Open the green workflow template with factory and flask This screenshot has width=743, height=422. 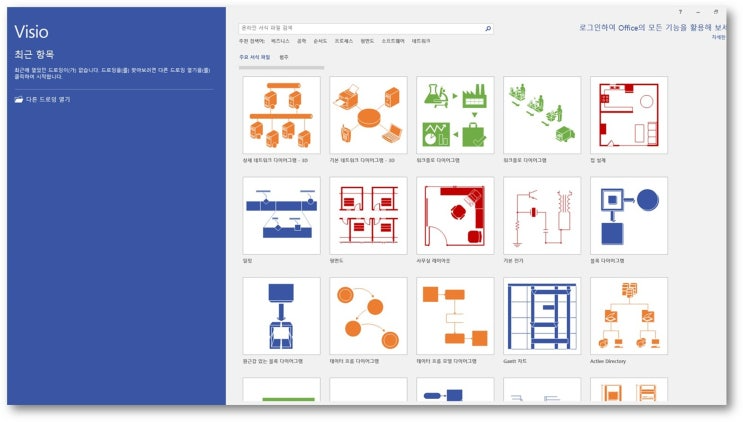455,115
